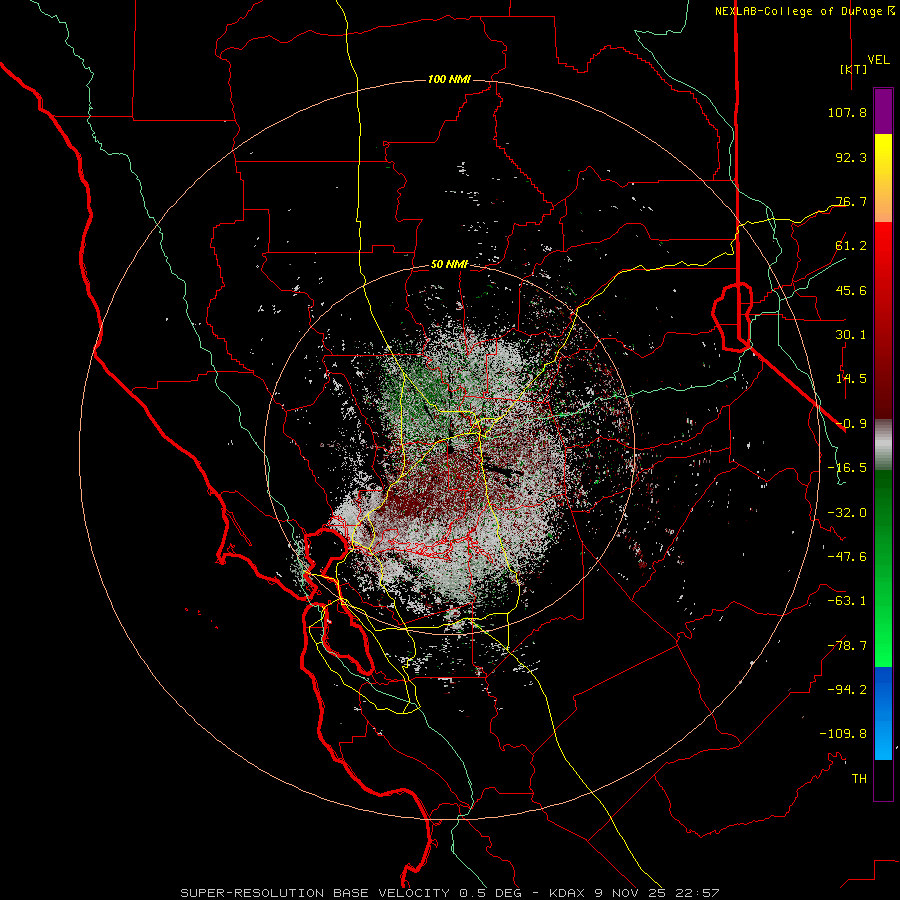Image resolution: width=900 pixels, height=900 pixels.
Task: Click the -47.6 velocity scale value
Action: click(847, 557)
